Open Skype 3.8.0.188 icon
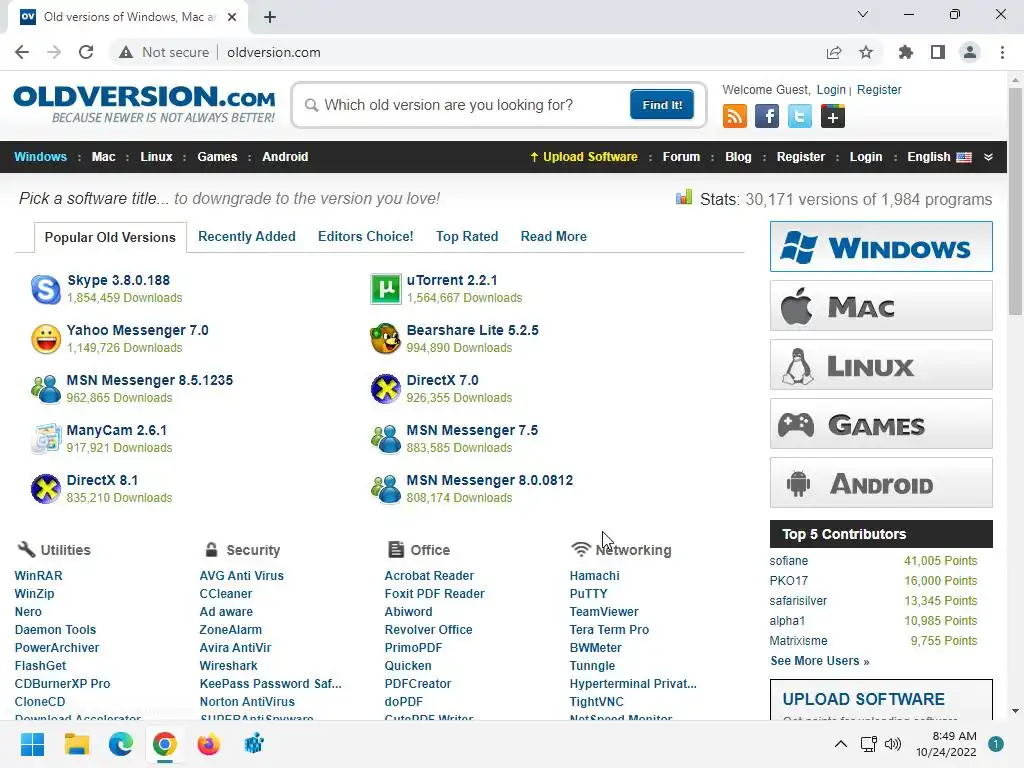This screenshot has width=1024, height=768. (x=46, y=289)
